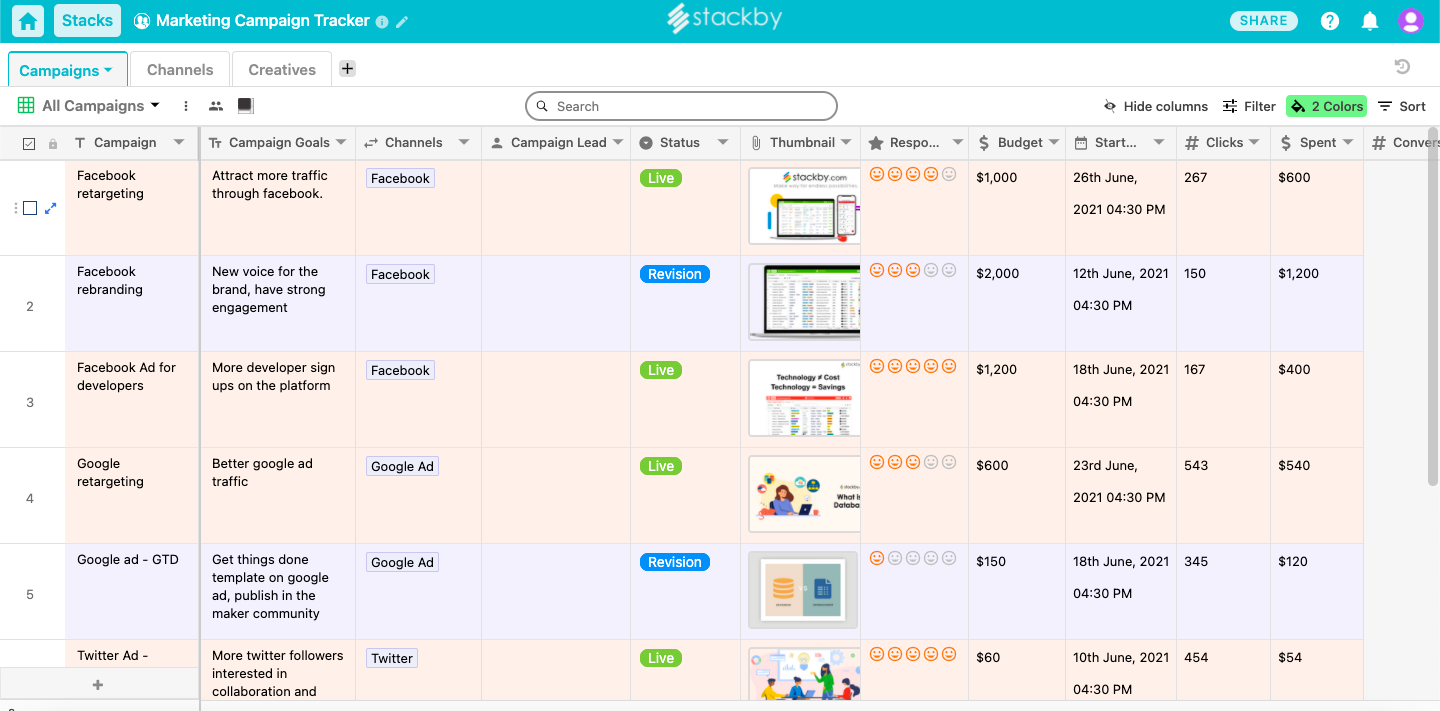Click the Respo... column header
Viewport: 1440px width, 711px height.
click(914, 142)
